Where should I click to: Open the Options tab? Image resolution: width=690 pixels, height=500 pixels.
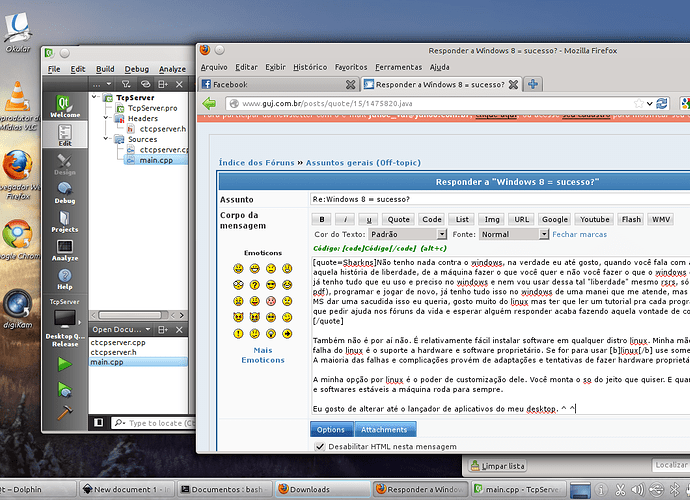pos(331,430)
